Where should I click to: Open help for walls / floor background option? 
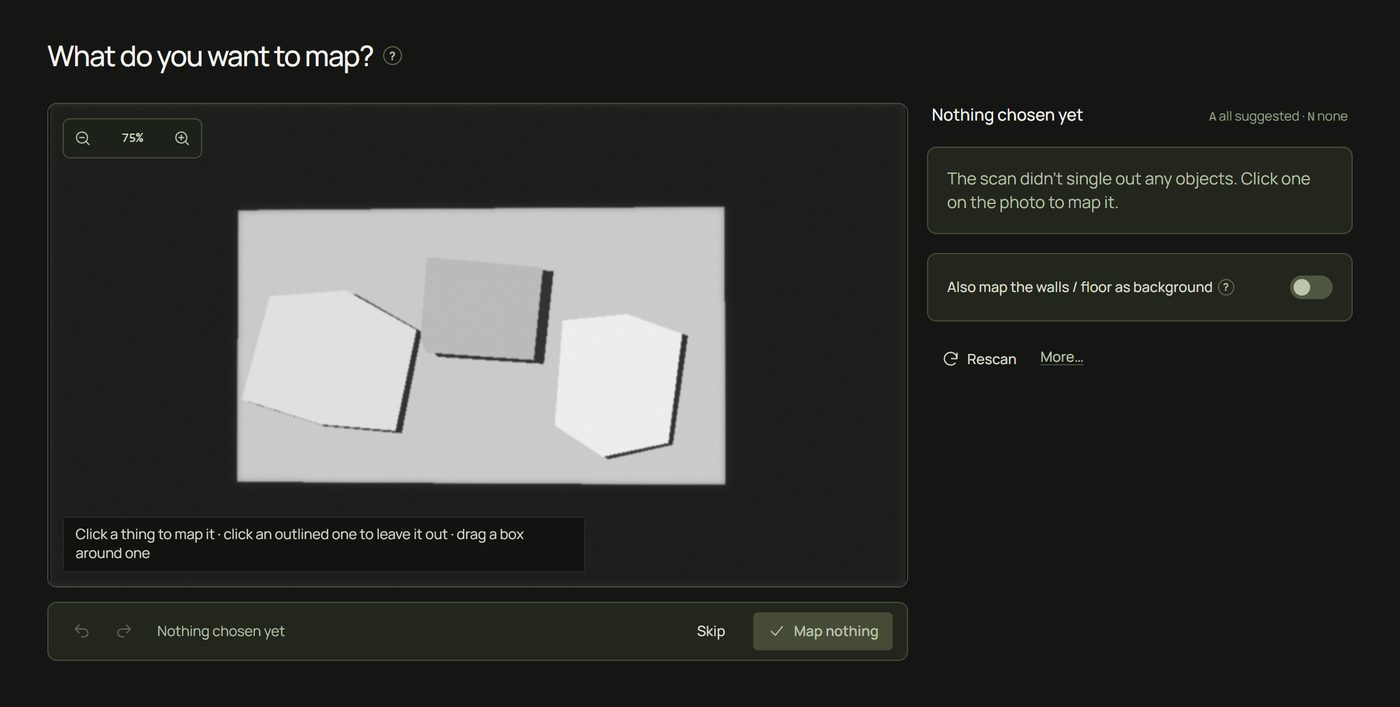(1226, 287)
